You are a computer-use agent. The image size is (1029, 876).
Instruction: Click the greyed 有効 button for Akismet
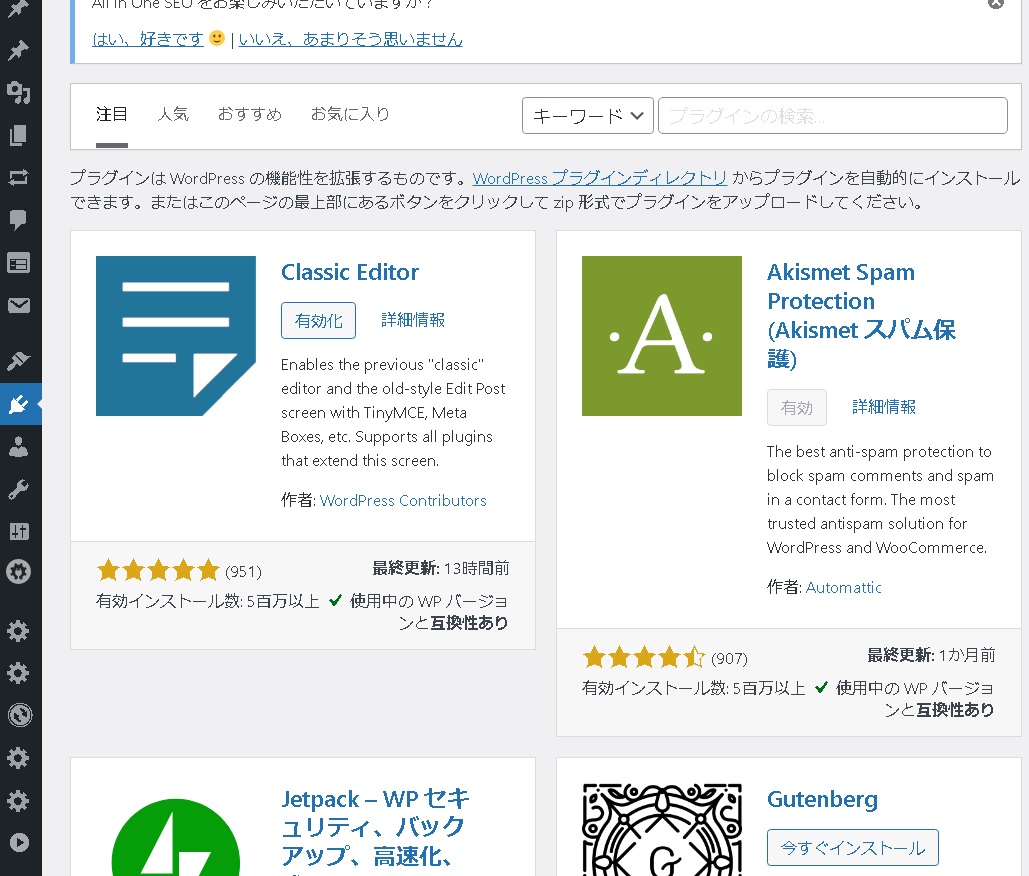click(797, 407)
